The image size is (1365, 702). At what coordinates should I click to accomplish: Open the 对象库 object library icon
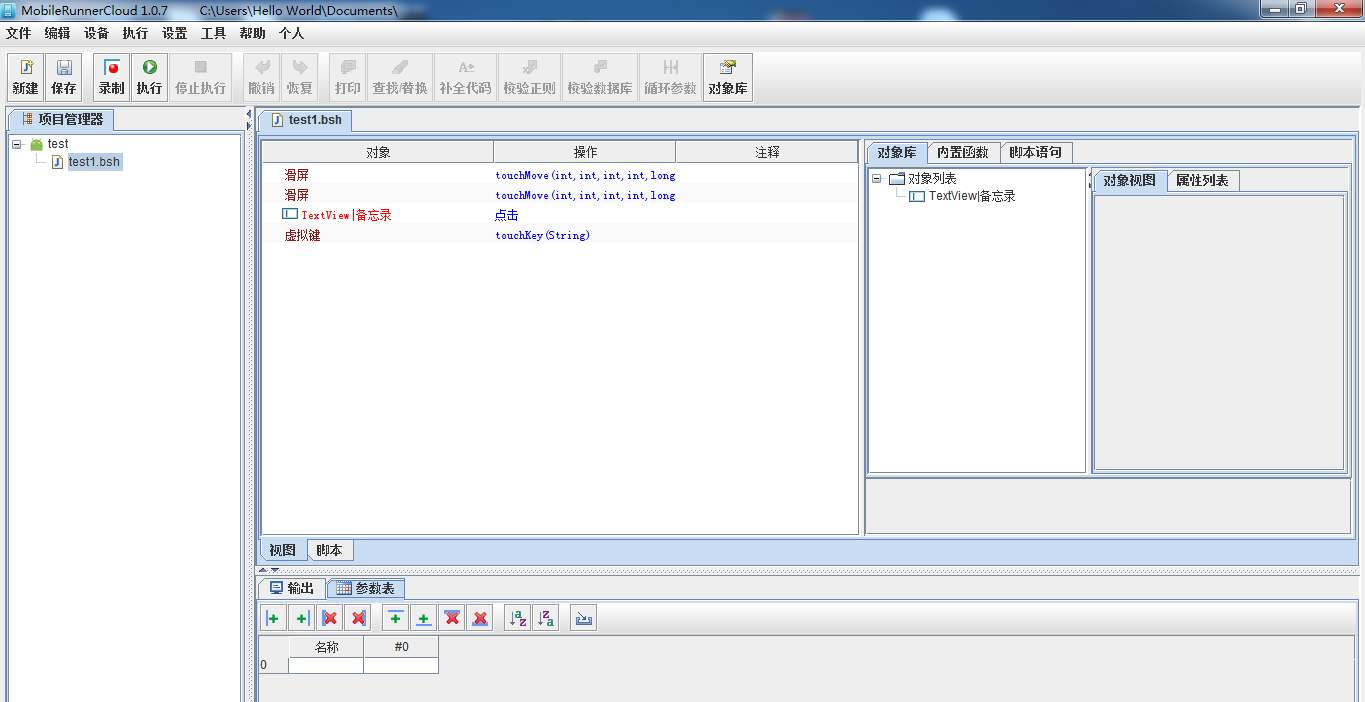tap(727, 76)
